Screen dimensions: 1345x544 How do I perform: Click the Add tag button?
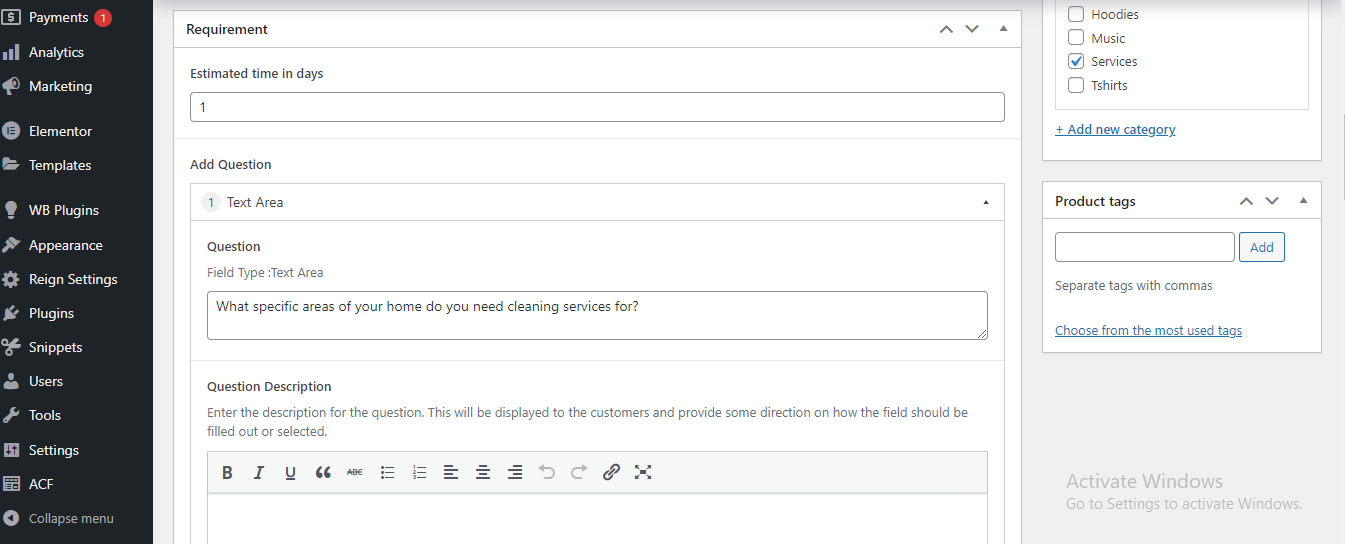(x=1262, y=247)
